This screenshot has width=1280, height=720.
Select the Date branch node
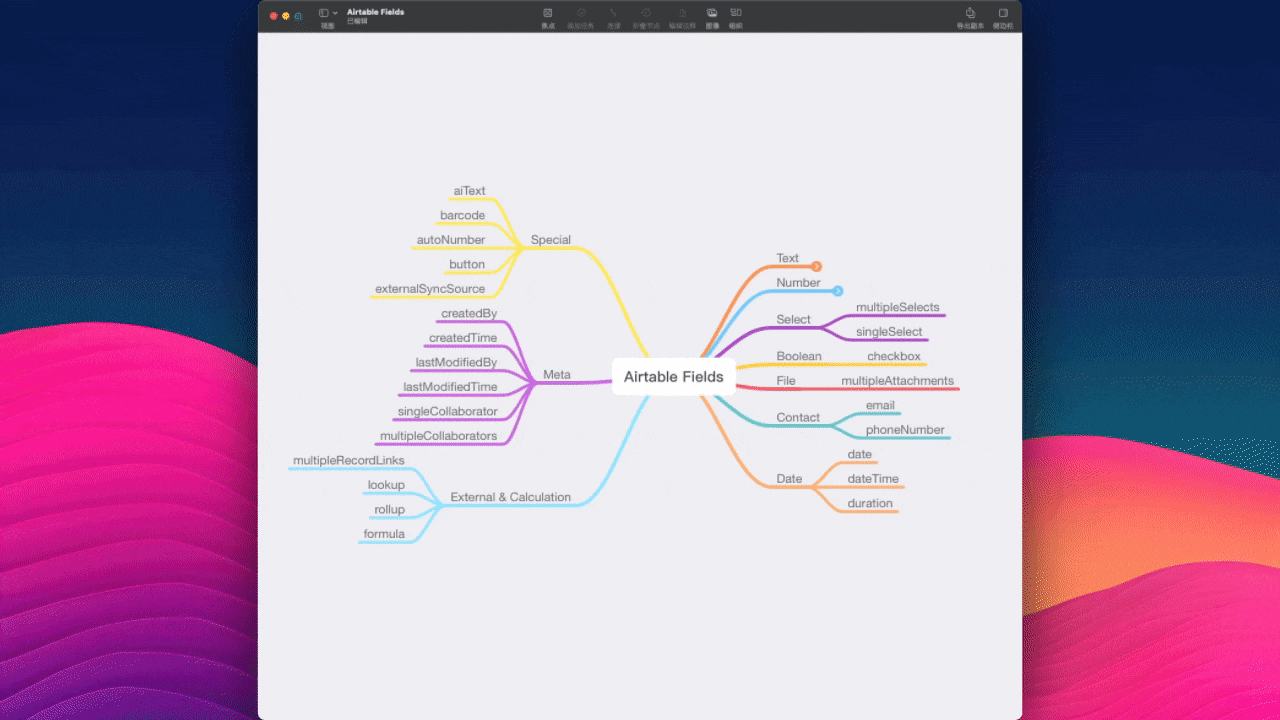click(789, 479)
